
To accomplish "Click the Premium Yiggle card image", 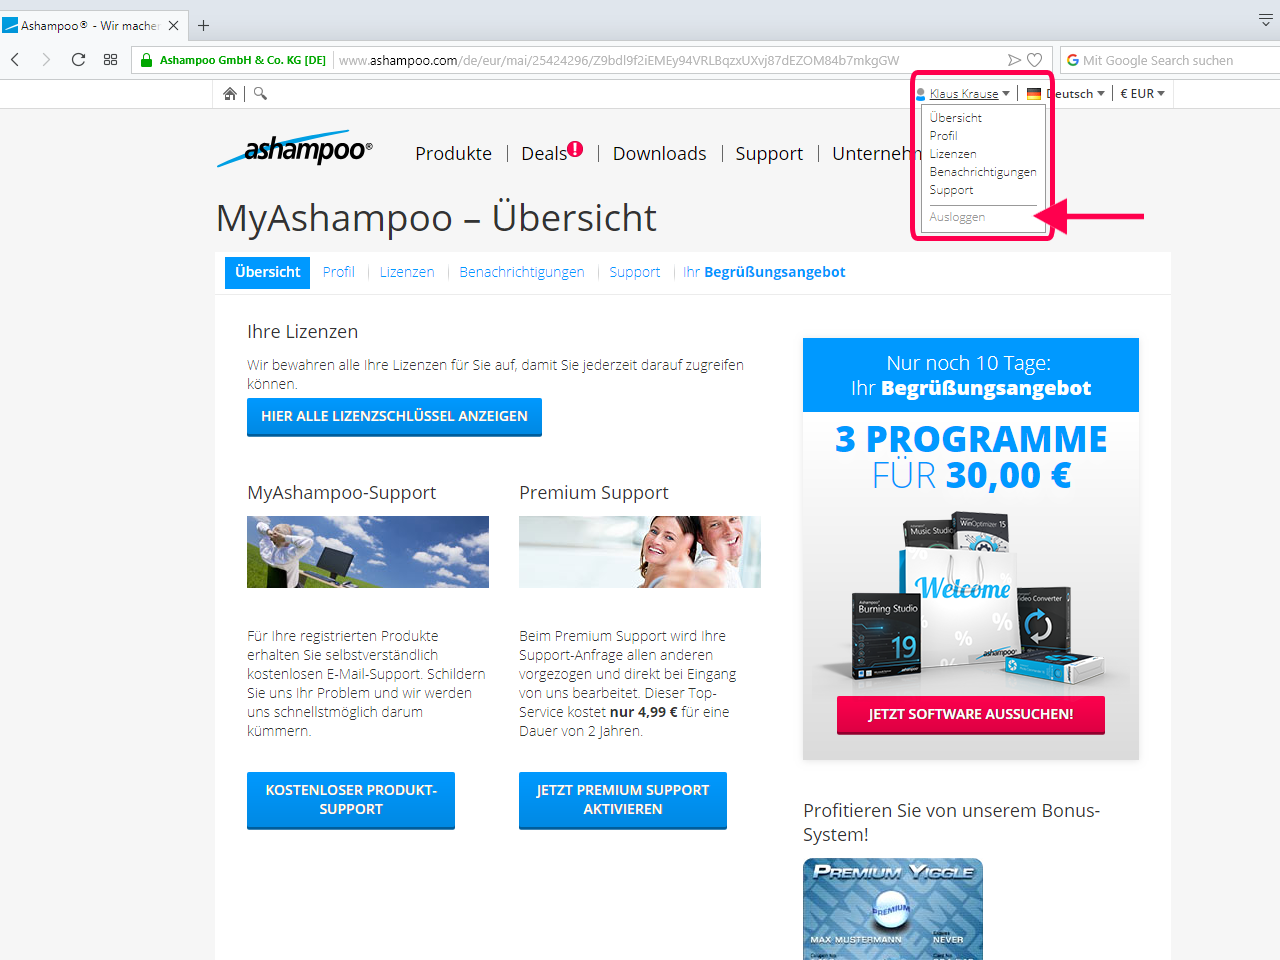I will 893,909.
